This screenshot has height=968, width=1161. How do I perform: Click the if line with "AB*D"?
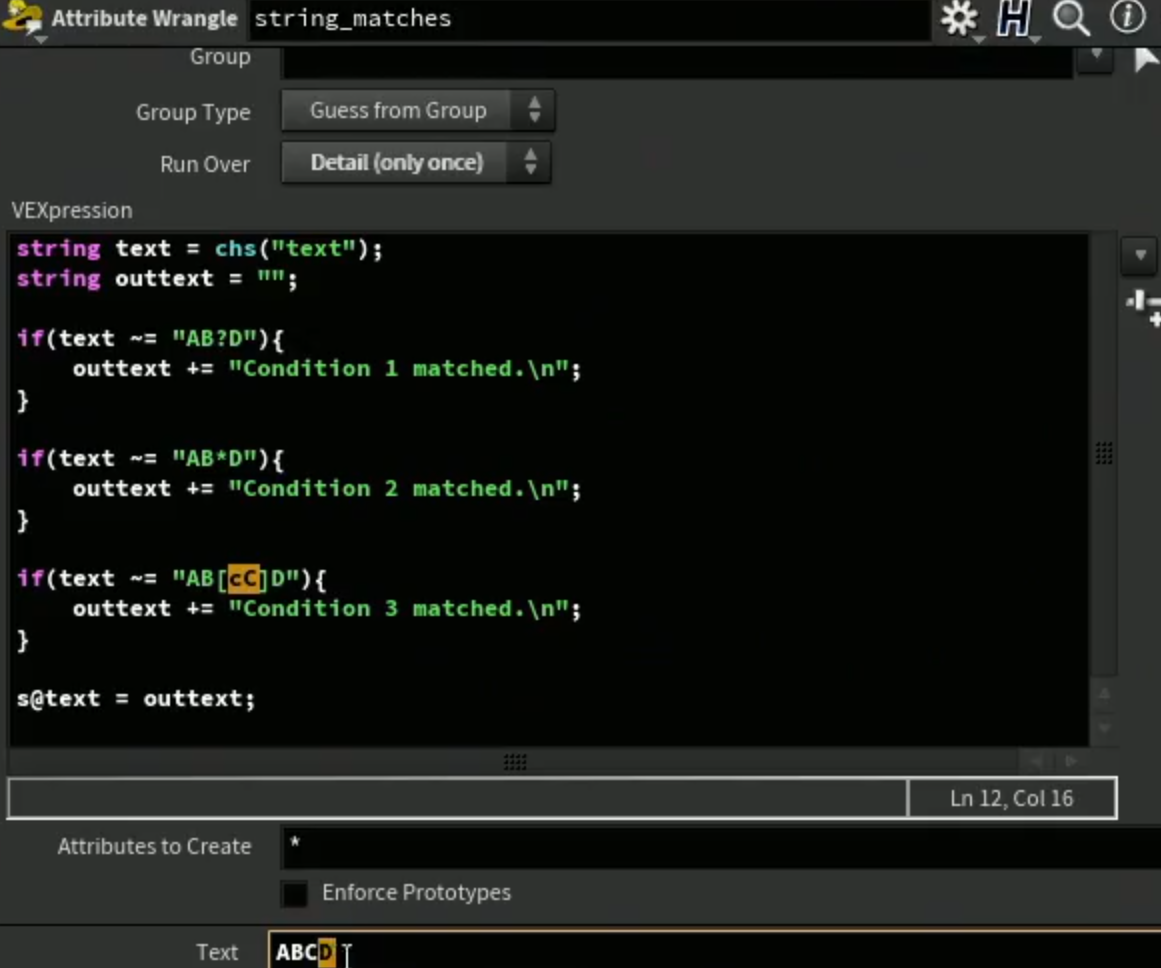150,459
